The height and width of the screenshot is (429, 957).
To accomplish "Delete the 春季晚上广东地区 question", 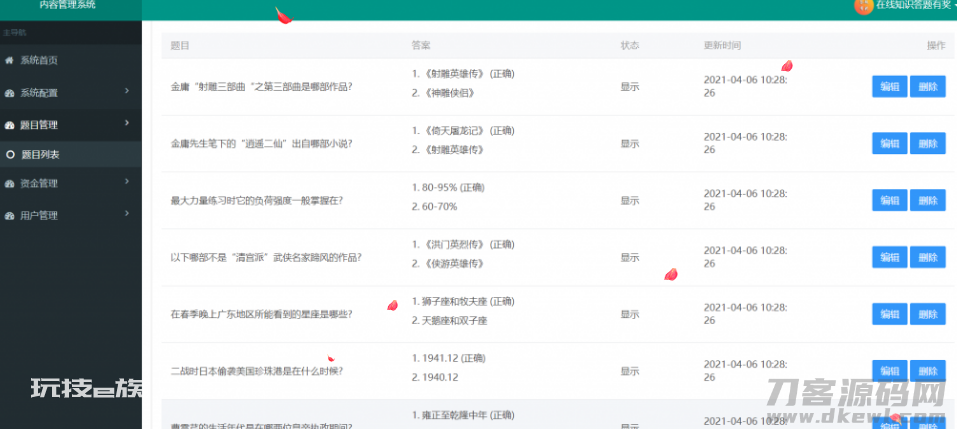I will click(928, 314).
